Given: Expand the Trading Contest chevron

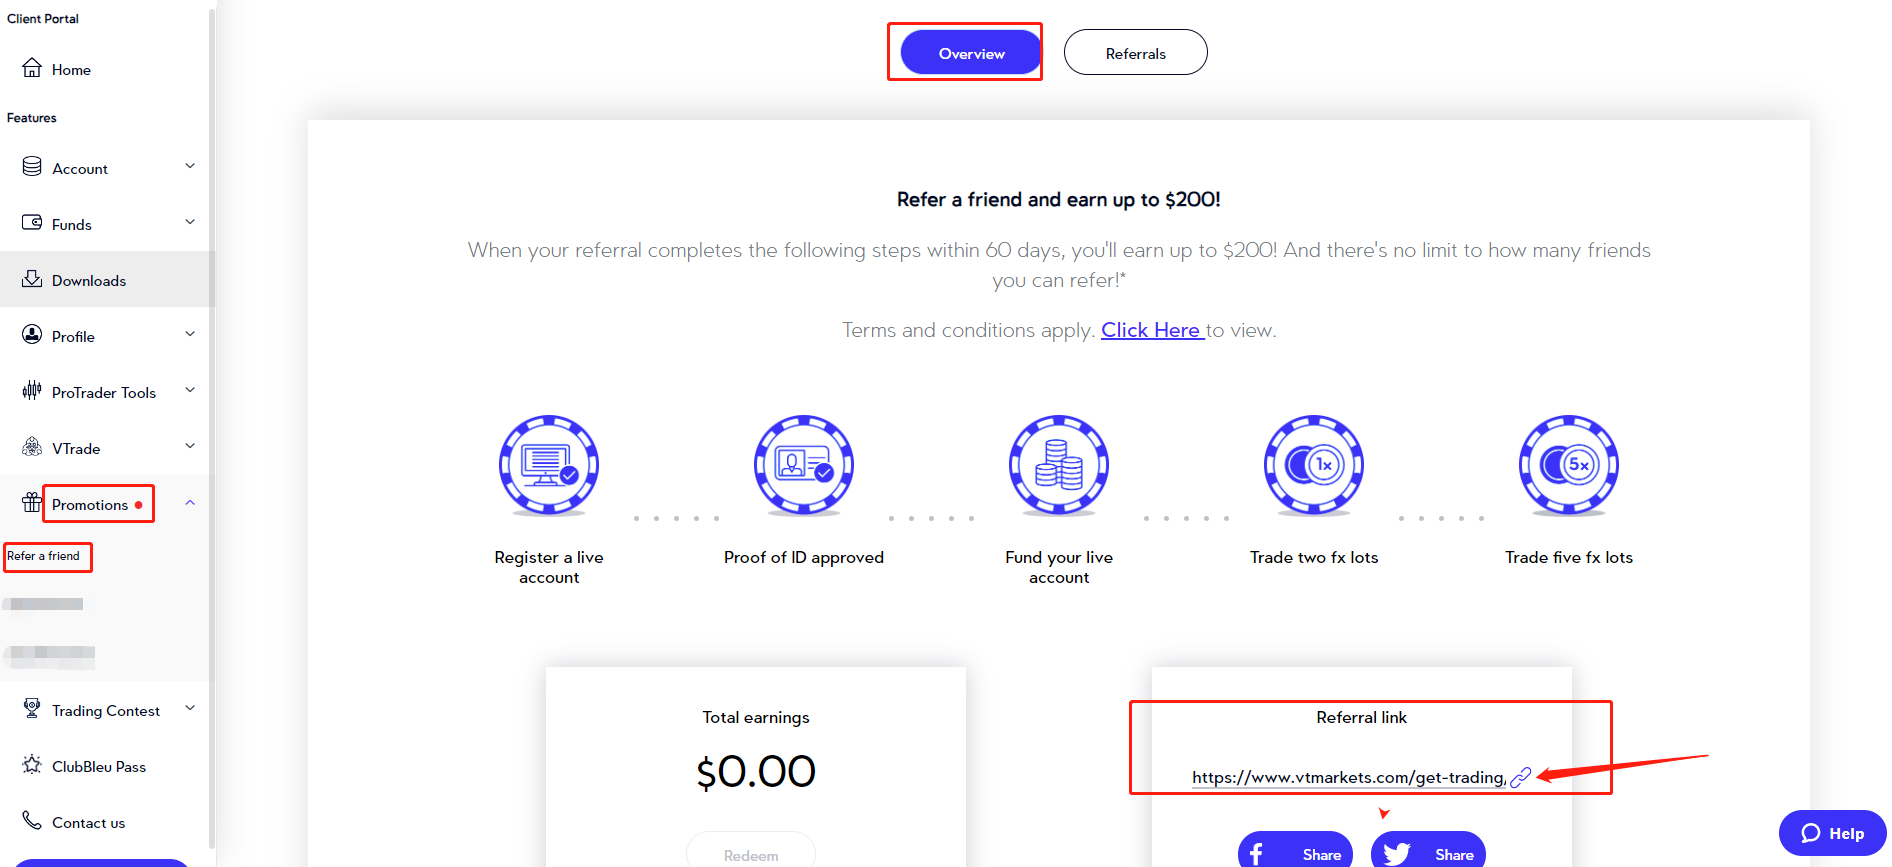Looking at the screenshot, I should pyautogui.click(x=190, y=708).
